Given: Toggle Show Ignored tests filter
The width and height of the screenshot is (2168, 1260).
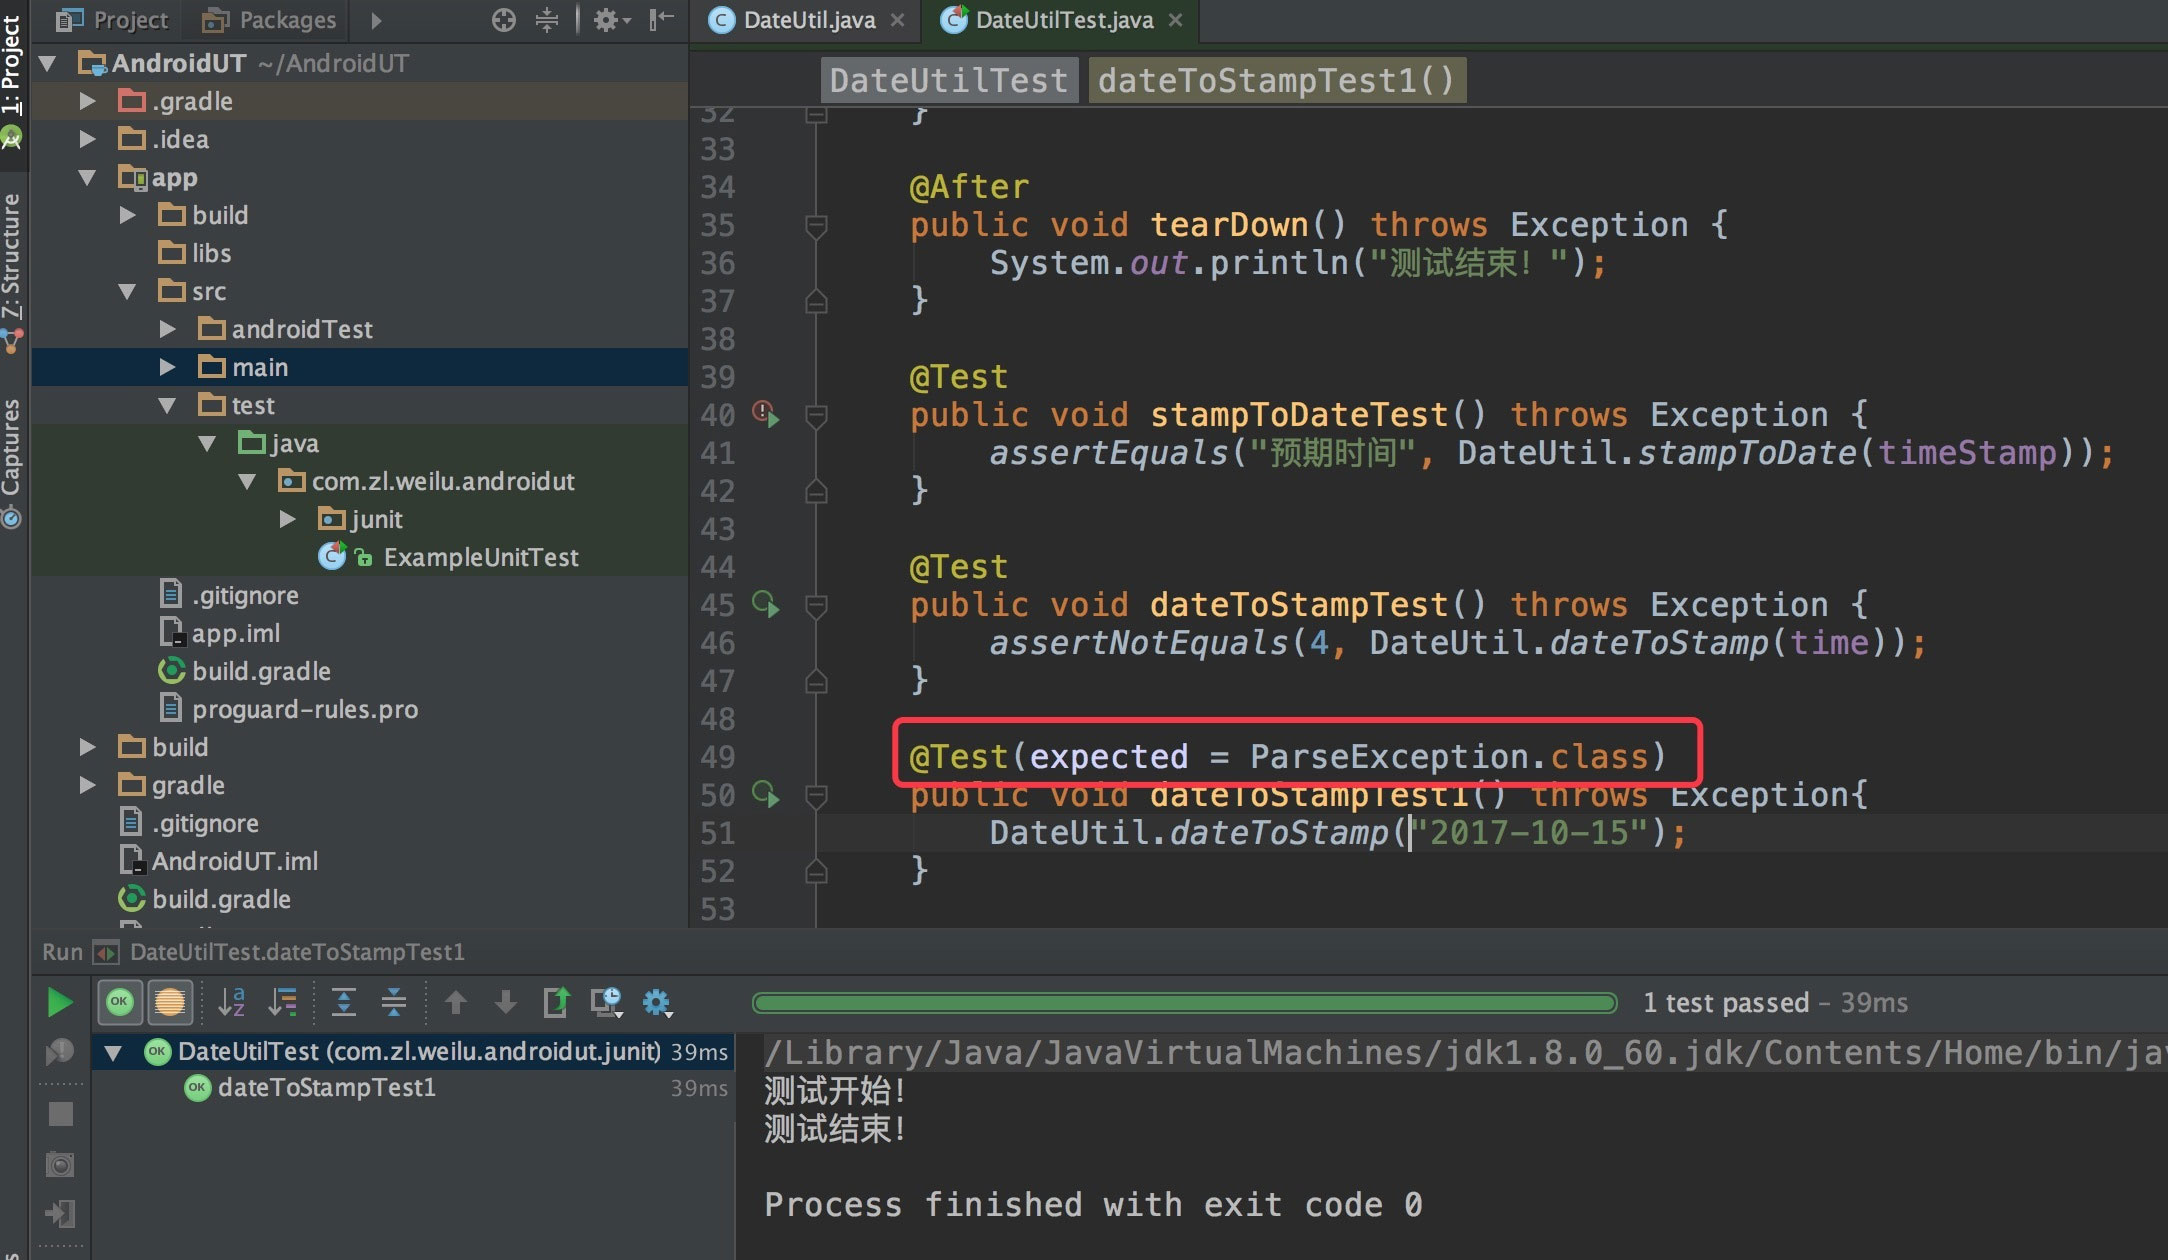Looking at the screenshot, I should [170, 1002].
